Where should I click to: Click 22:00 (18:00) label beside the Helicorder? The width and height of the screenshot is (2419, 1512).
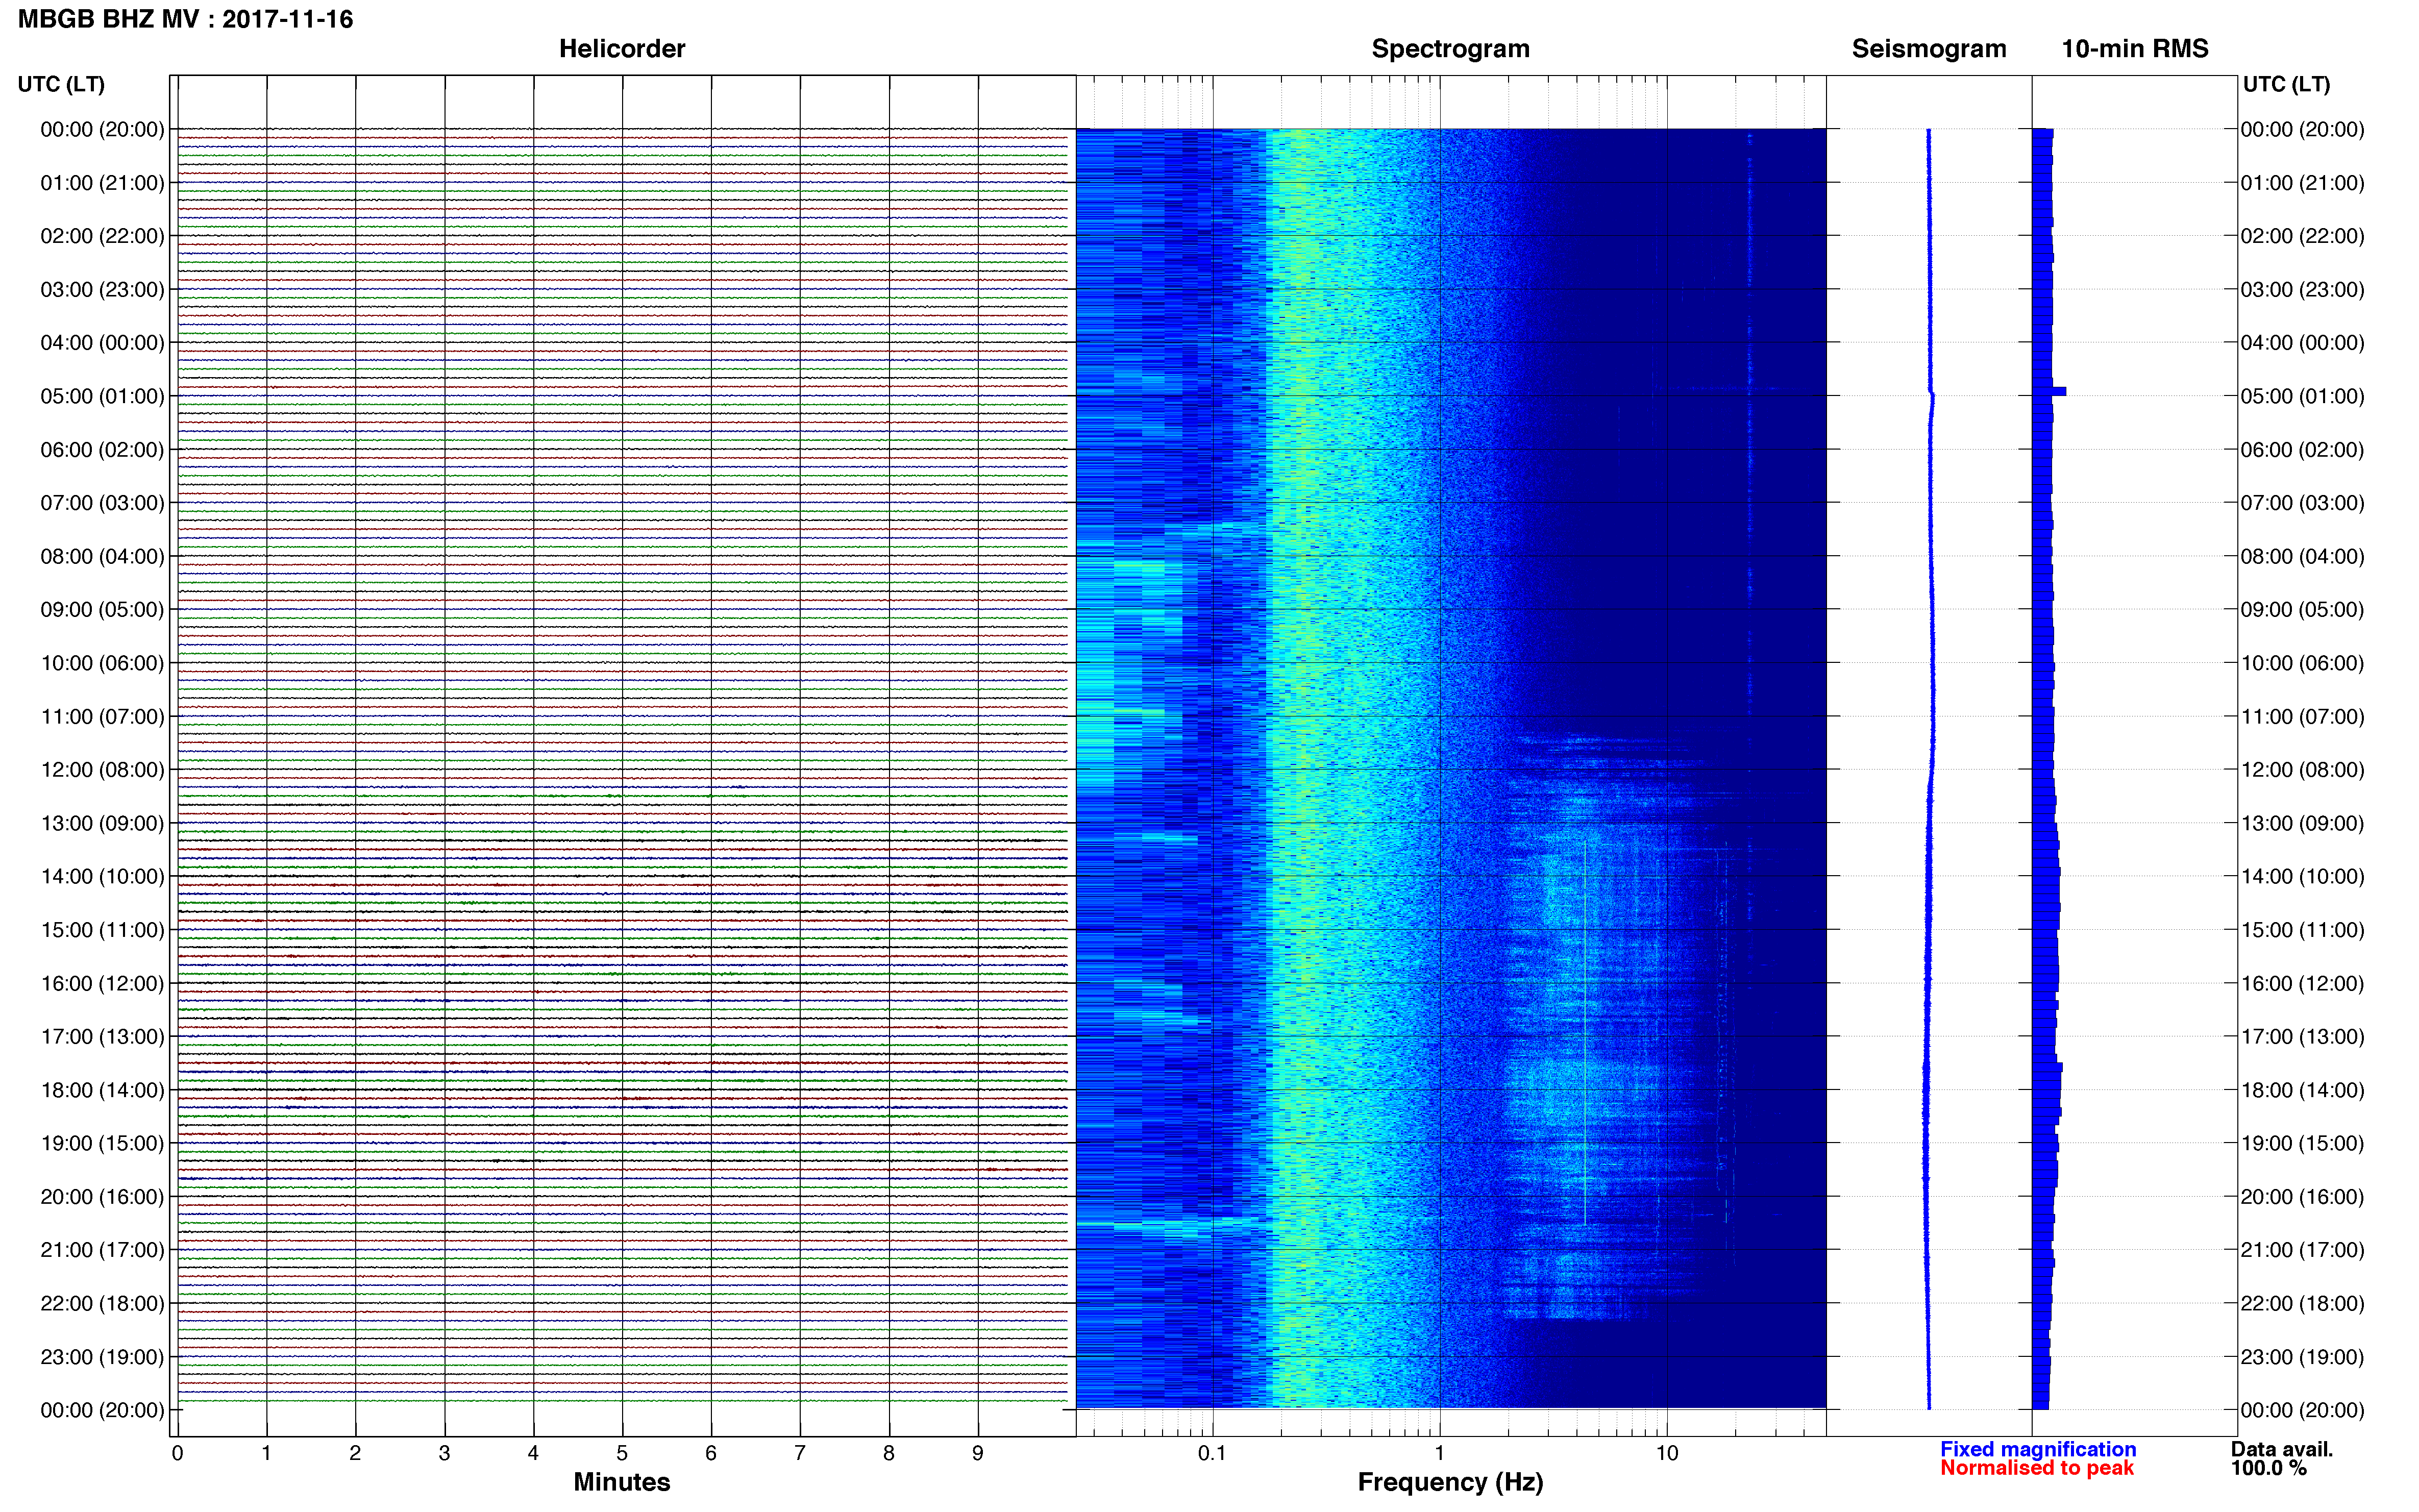(102, 1303)
